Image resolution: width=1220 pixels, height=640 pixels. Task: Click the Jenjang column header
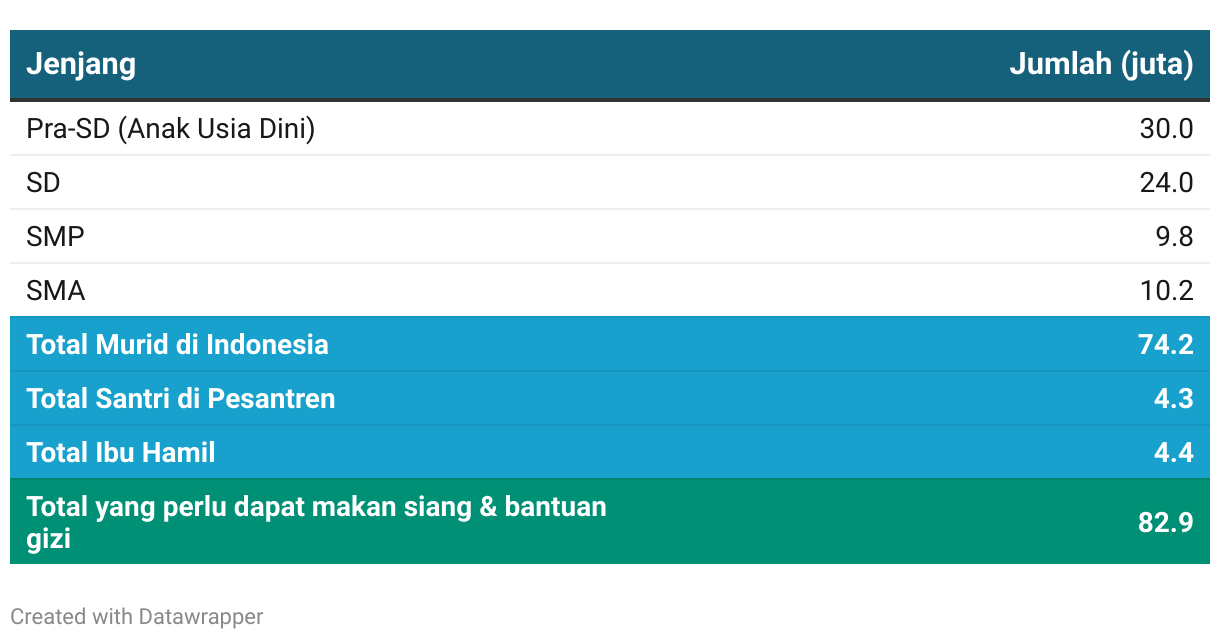click(x=81, y=65)
